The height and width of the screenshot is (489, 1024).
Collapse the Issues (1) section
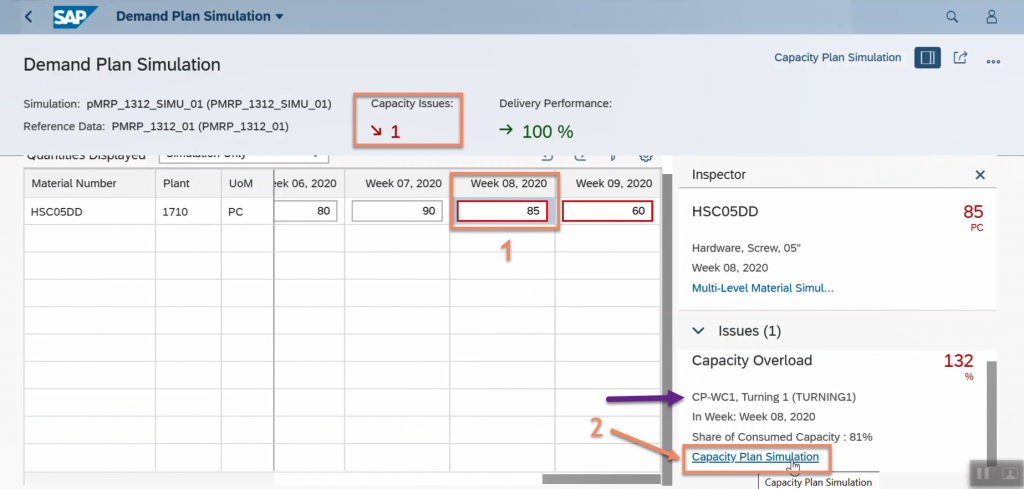(698, 331)
